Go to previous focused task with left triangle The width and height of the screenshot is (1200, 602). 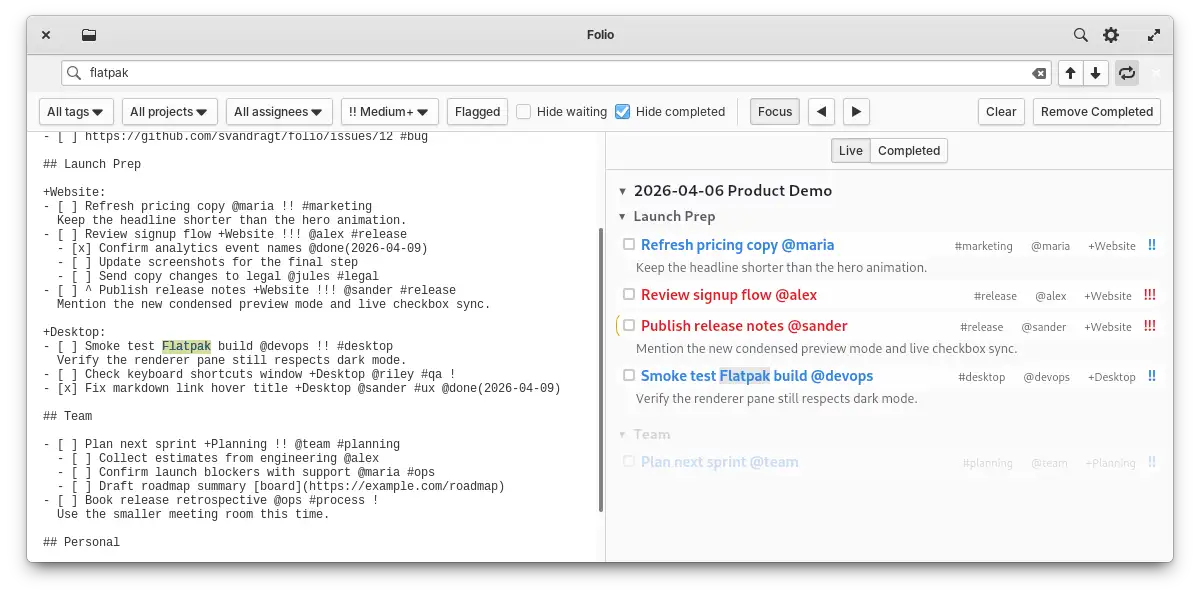pyautogui.click(x=821, y=112)
